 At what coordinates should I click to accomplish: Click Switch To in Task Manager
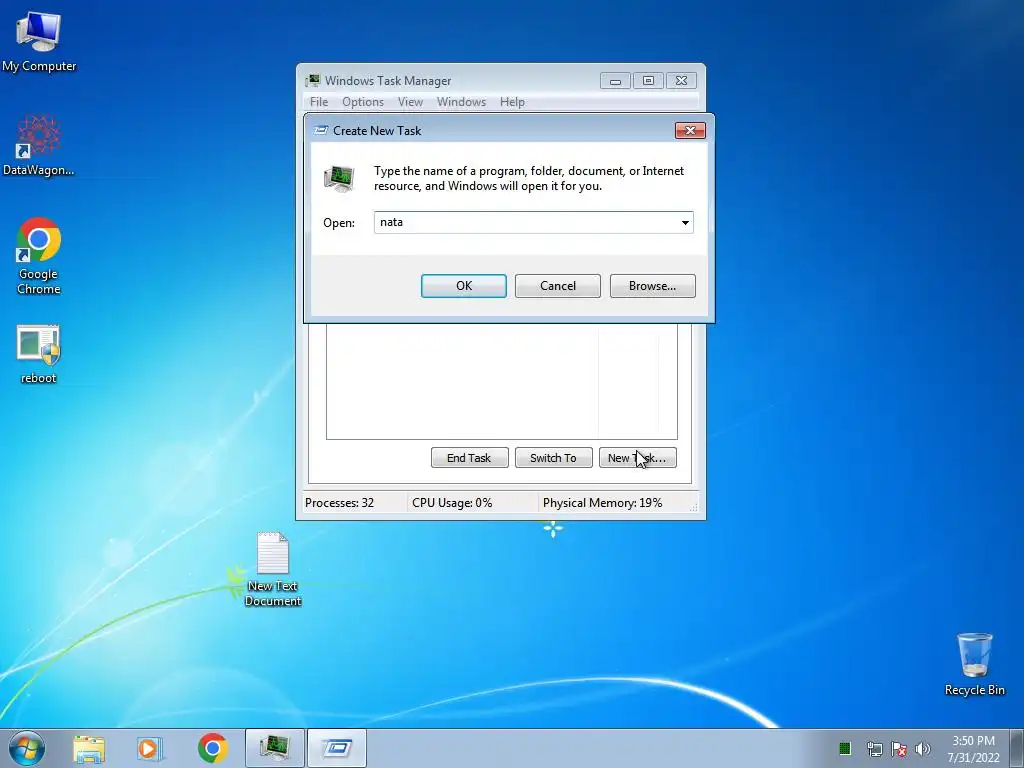pos(553,458)
